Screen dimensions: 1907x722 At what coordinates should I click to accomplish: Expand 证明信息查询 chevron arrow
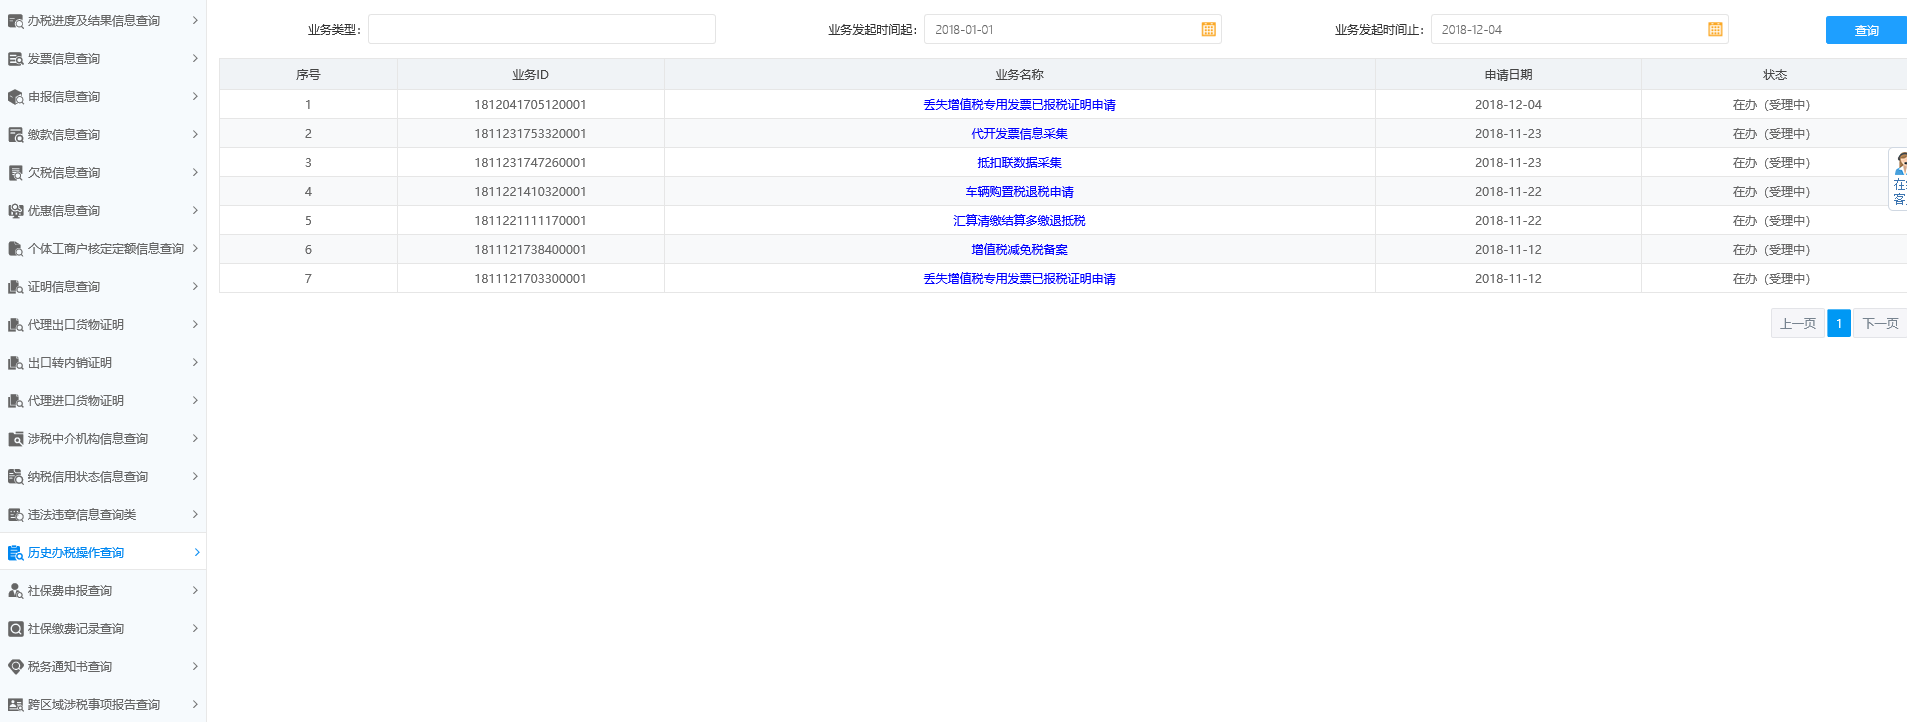(195, 286)
